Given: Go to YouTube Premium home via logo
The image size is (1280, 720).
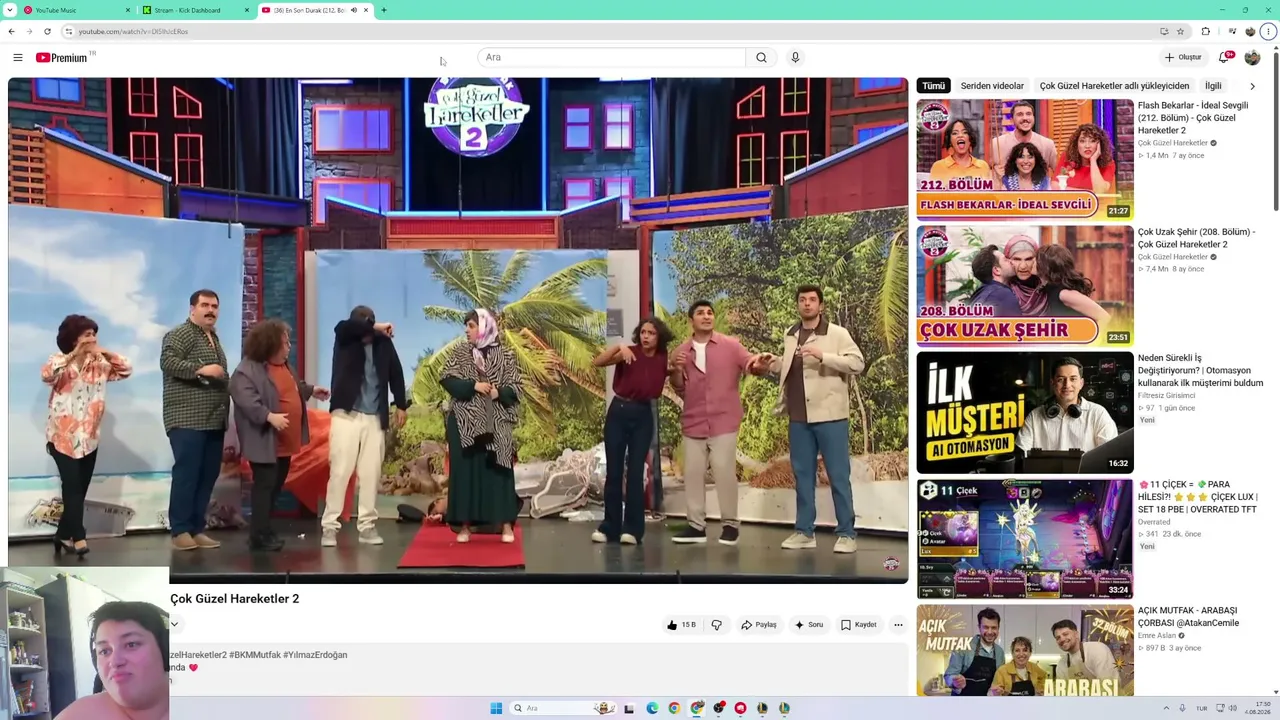Looking at the screenshot, I should point(62,57).
